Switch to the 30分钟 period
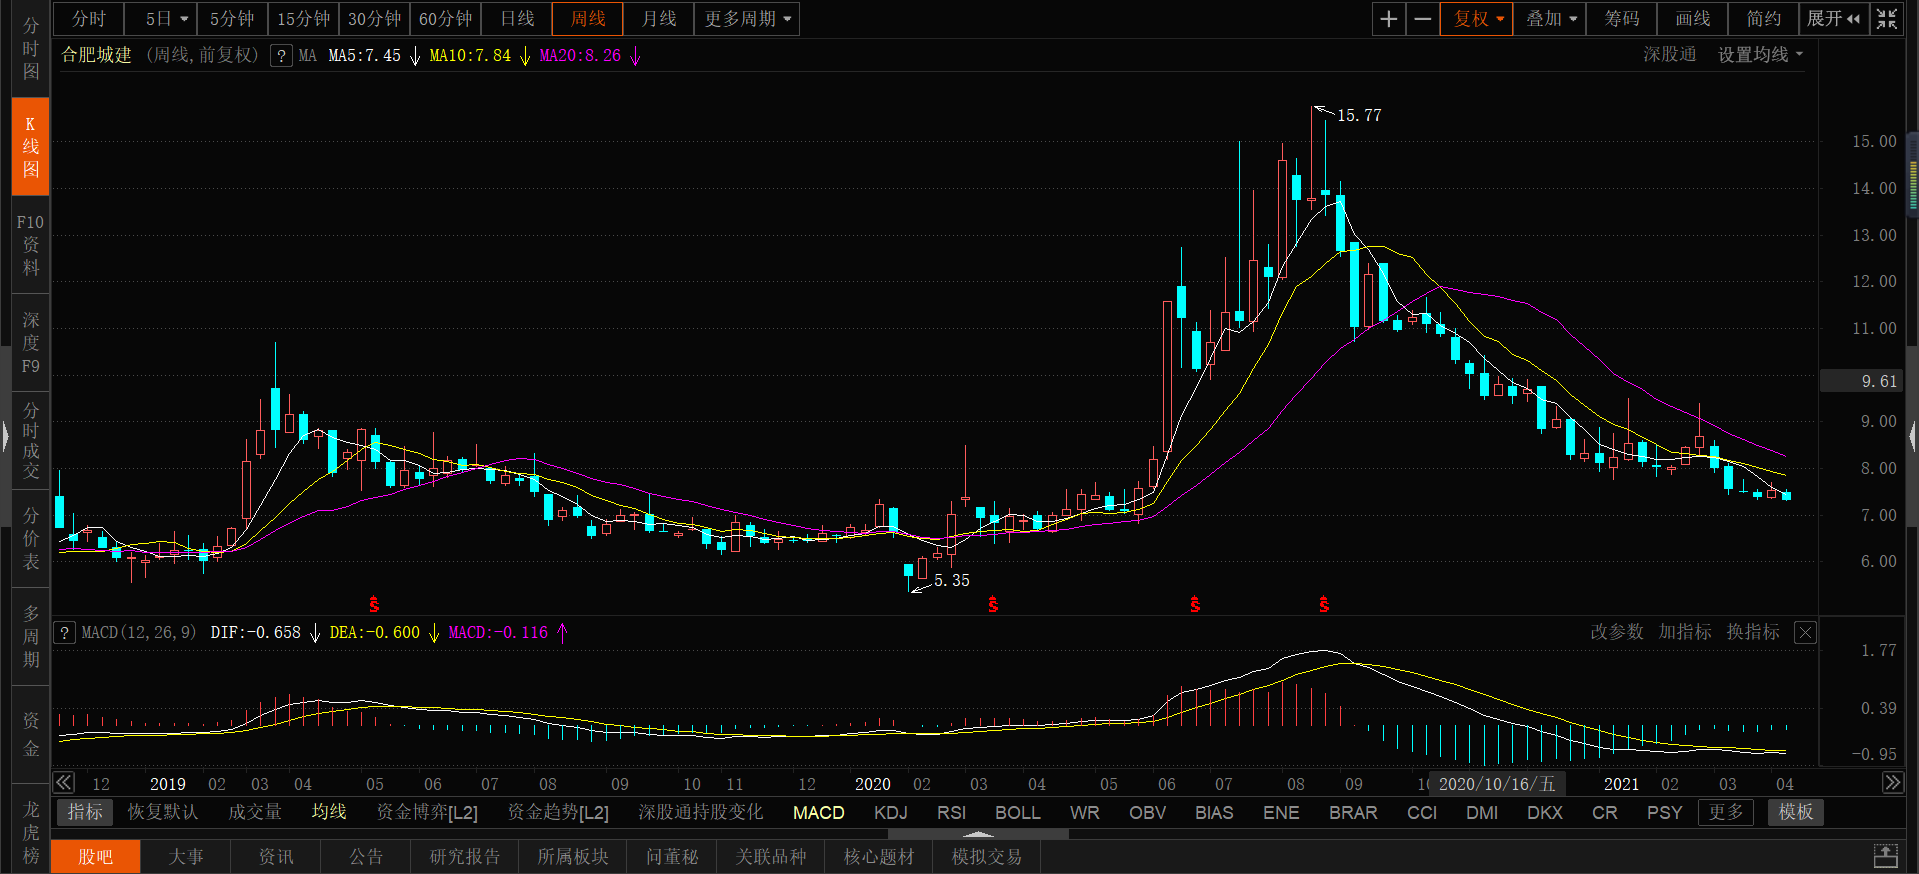This screenshot has width=1919, height=874. [x=374, y=19]
